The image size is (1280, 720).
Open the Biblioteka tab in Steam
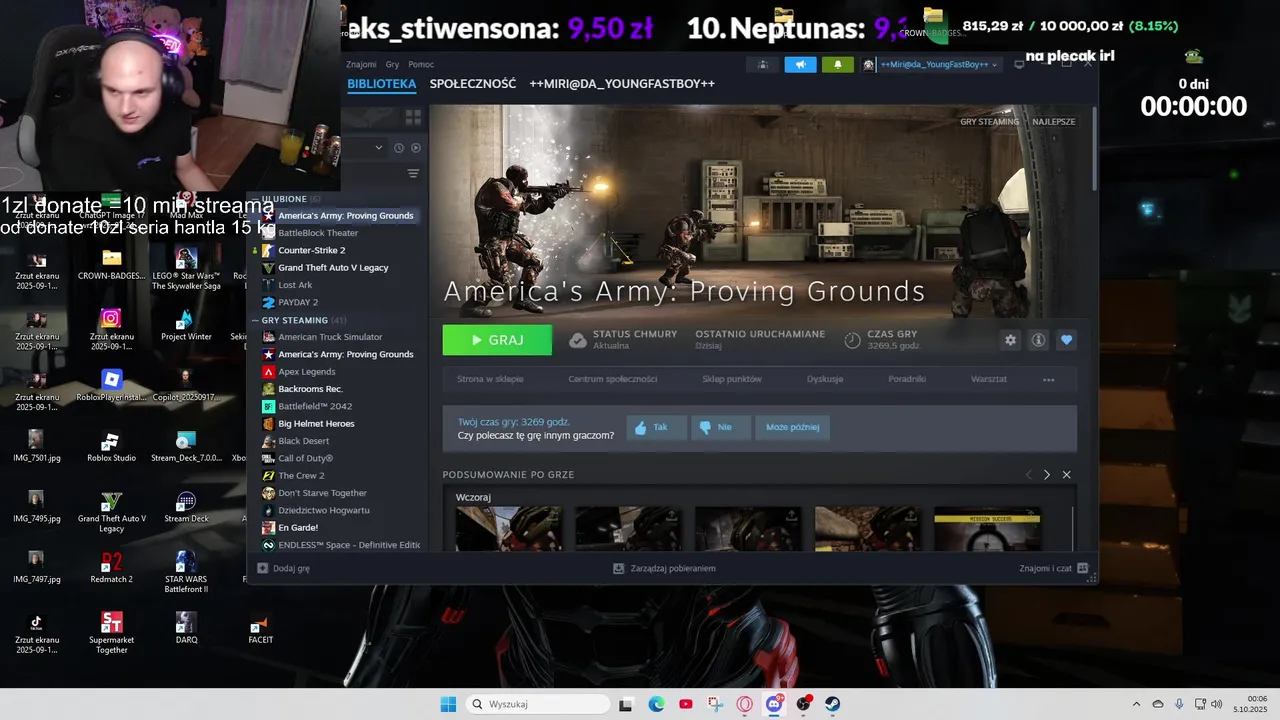pos(381,84)
